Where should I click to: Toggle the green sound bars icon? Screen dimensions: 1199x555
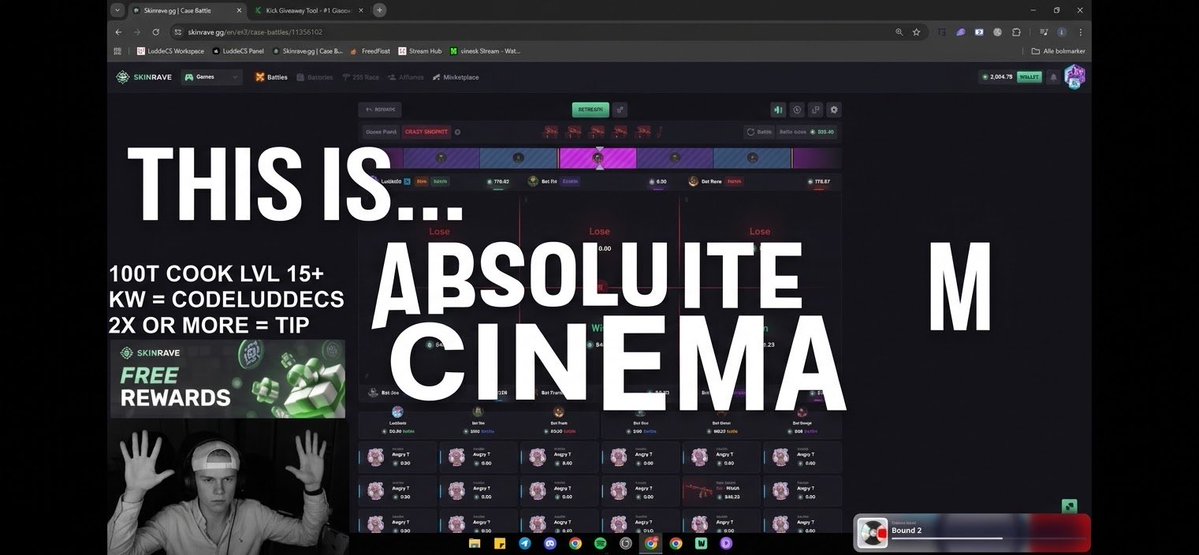(778, 109)
